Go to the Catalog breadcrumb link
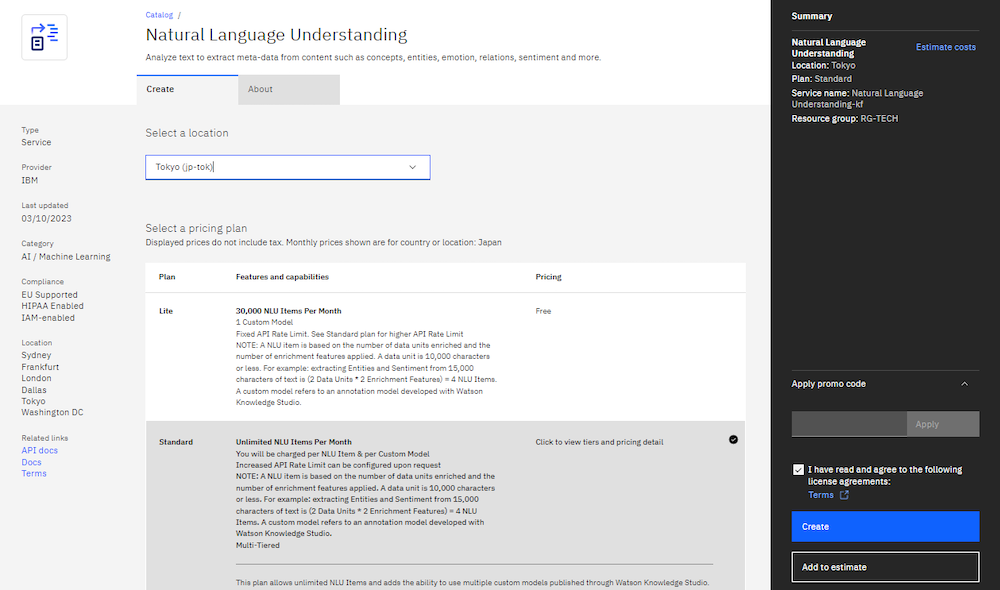The image size is (1000, 590). (159, 16)
